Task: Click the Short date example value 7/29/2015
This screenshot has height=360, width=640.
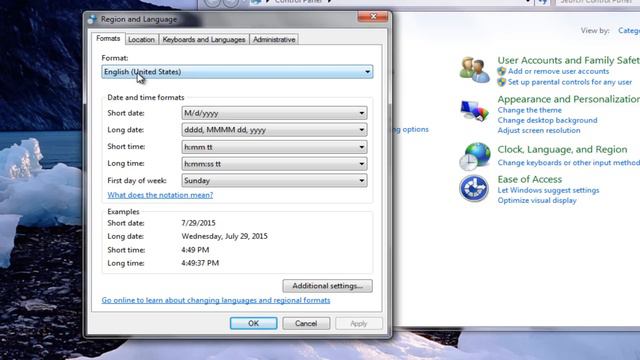Action: click(x=198, y=223)
